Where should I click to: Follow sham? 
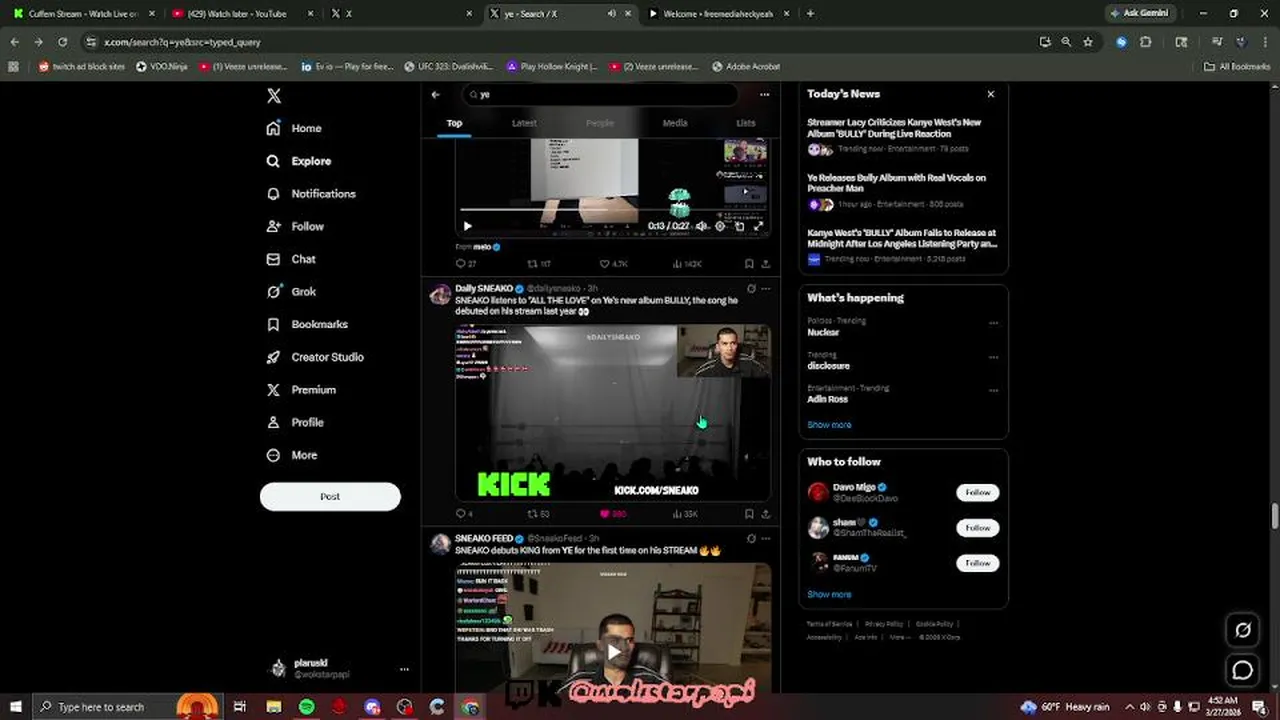pos(977,528)
